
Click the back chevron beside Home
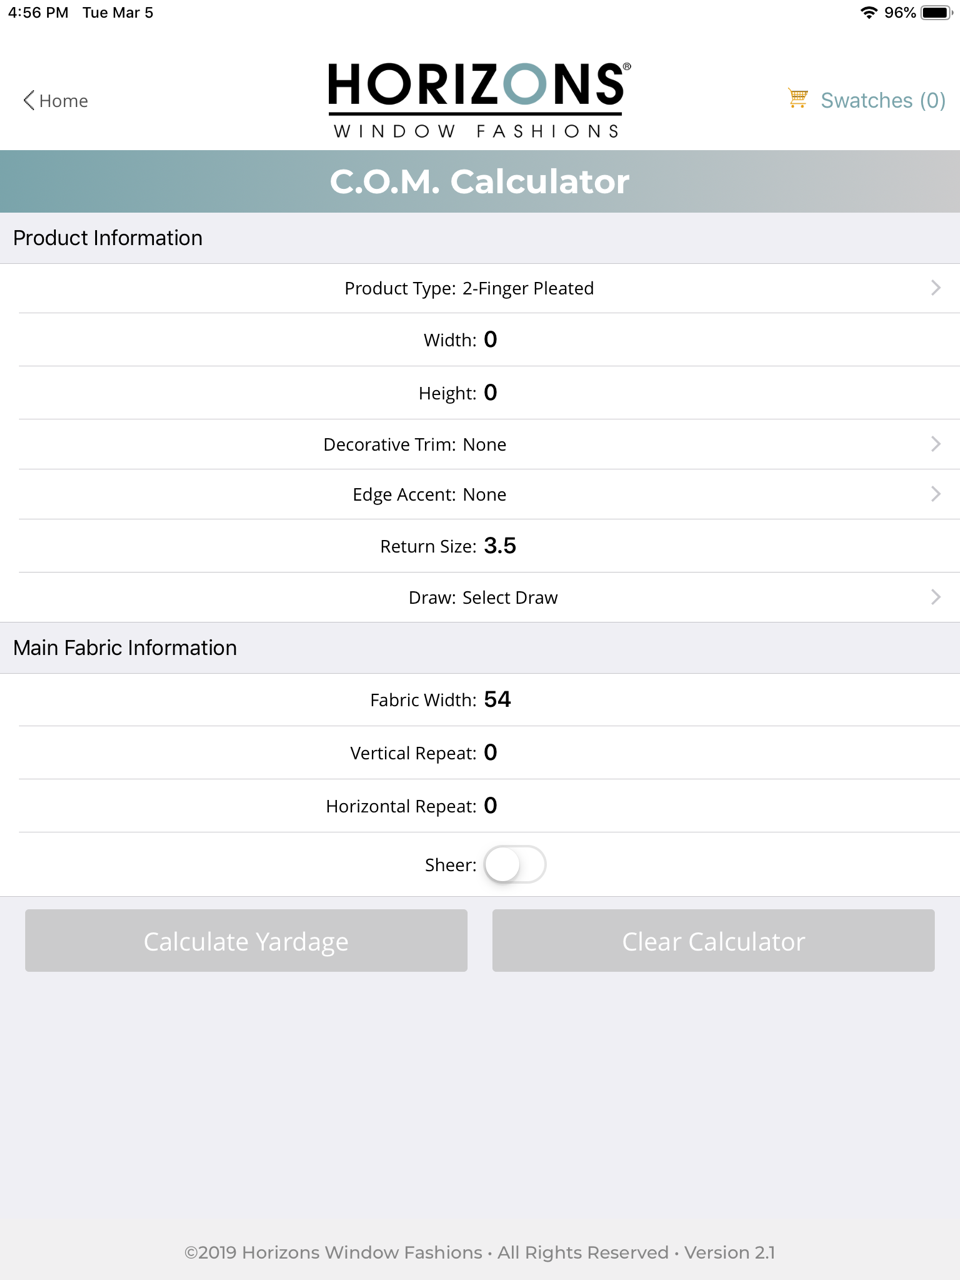[x=27, y=100]
